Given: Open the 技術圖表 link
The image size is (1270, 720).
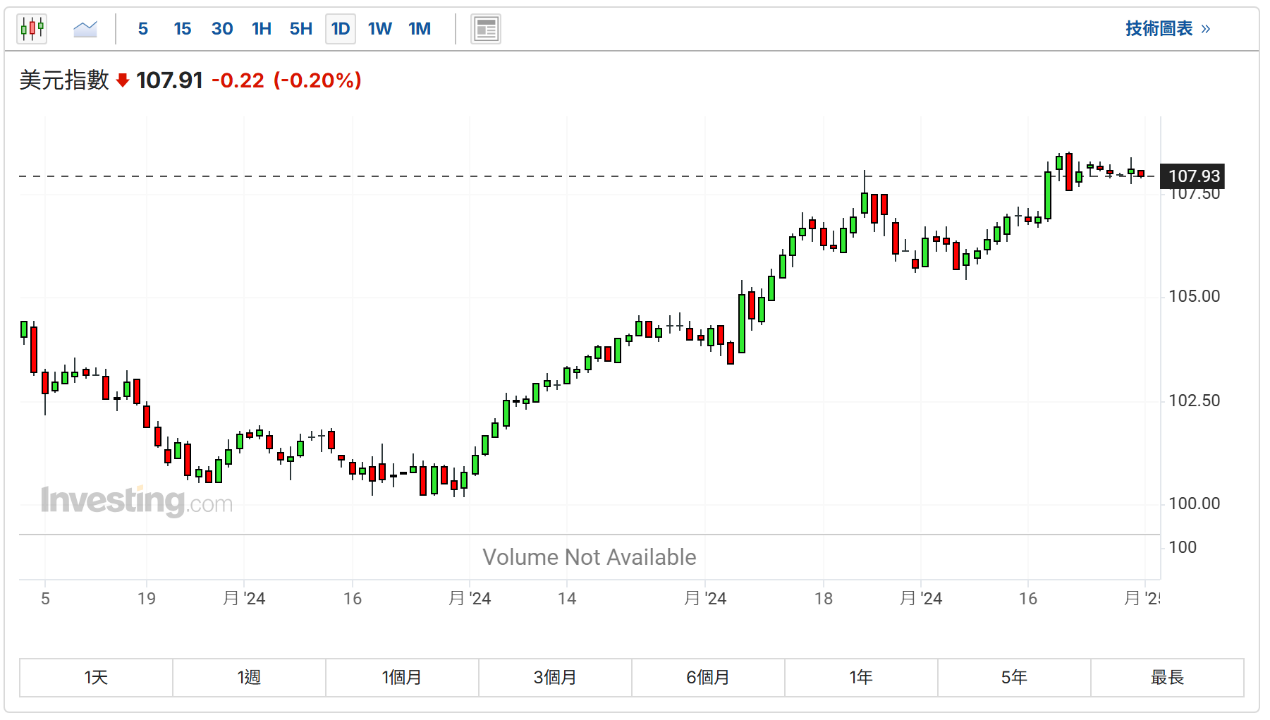Looking at the screenshot, I should click(1167, 29).
